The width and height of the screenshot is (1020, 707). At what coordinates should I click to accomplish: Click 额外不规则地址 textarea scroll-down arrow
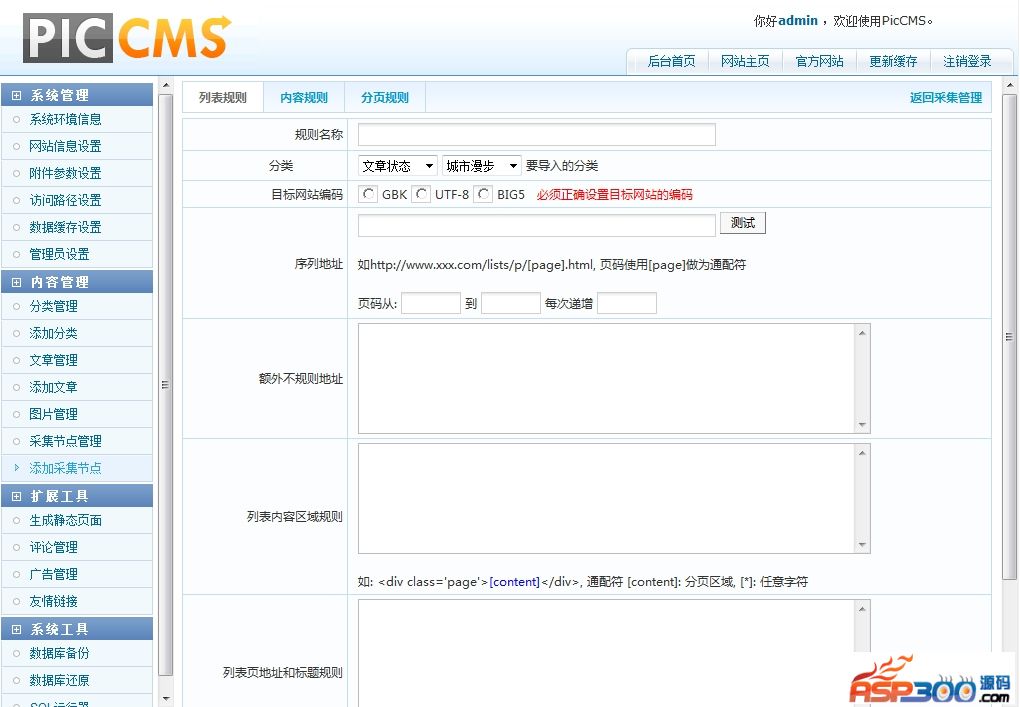(863, 425)
